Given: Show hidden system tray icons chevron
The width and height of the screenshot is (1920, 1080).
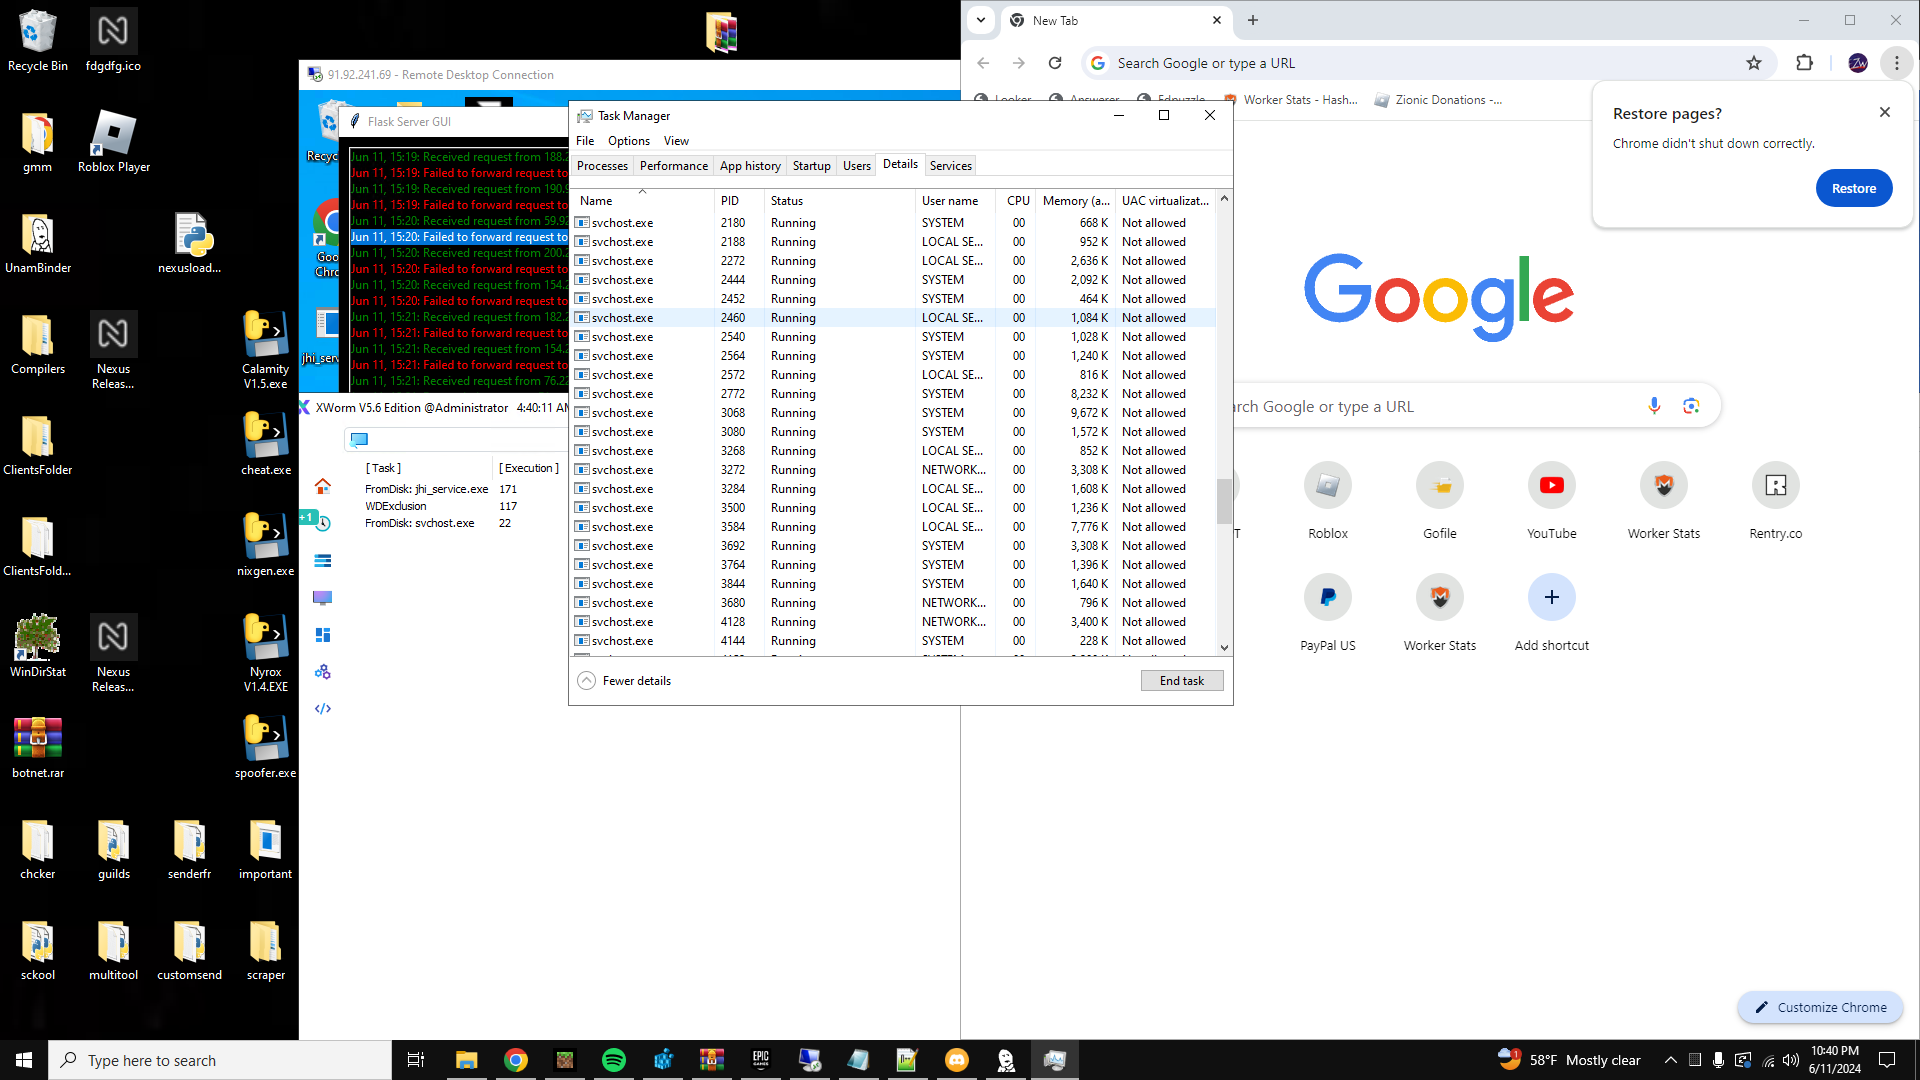Looking at the screenshot, I should pyautogui.click(x=1670, y=1060).
